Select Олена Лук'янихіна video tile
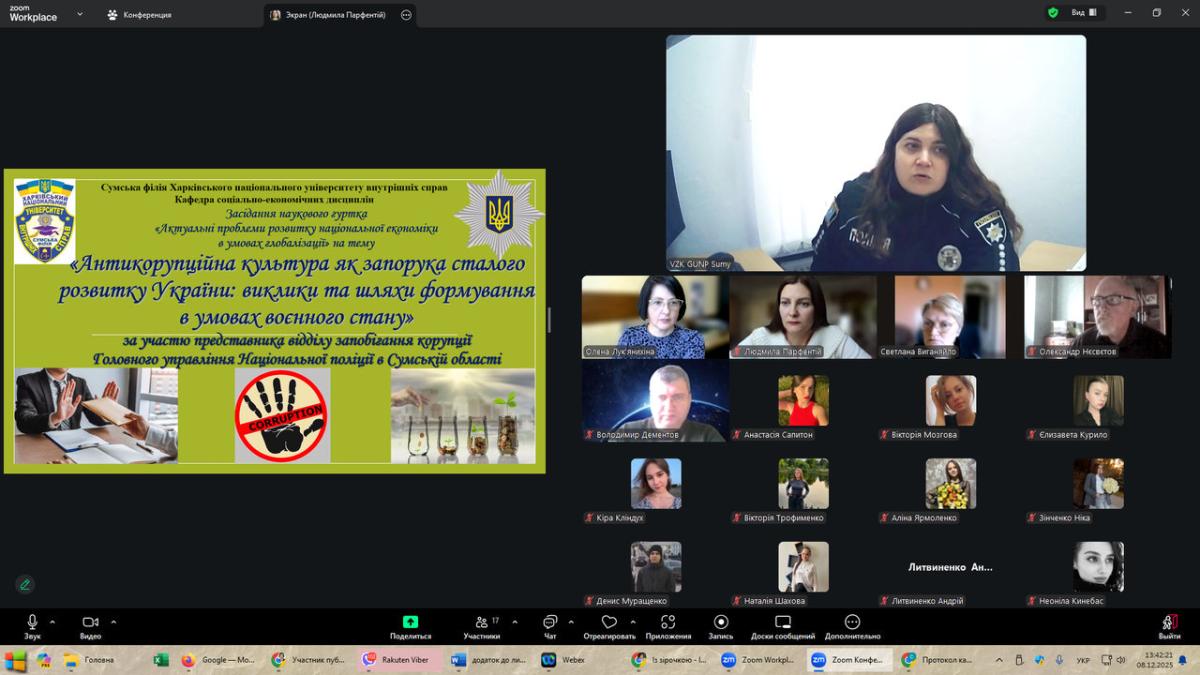 click(x=655, y=317)
